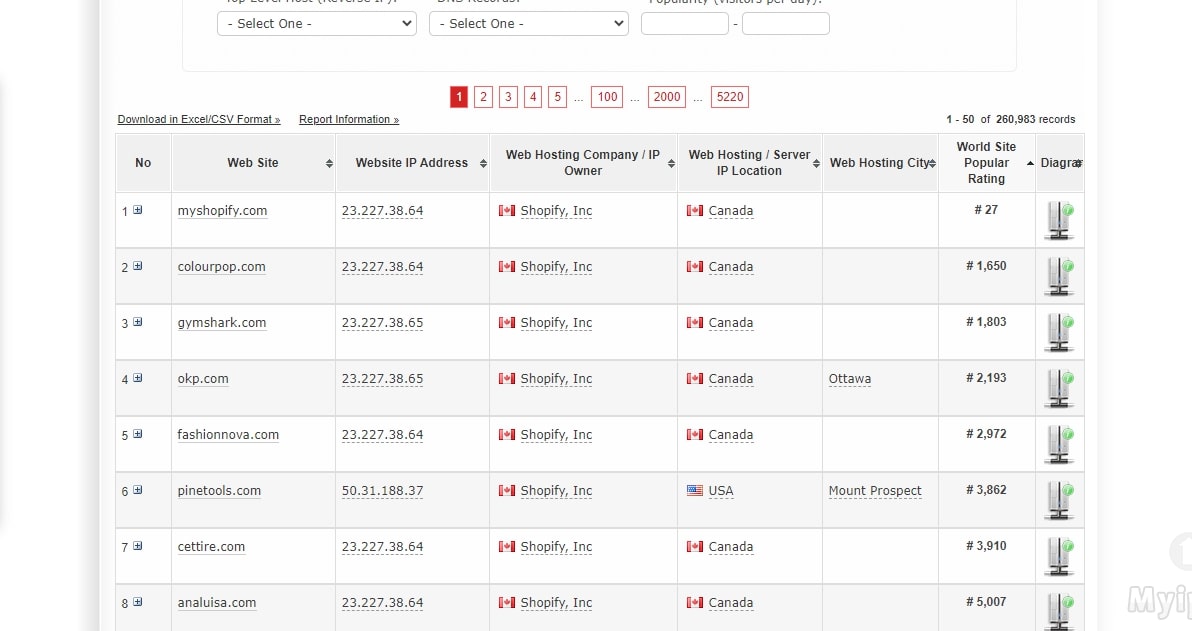
Task: Expand row 1 details with plus icon
Action: (138, 210)
